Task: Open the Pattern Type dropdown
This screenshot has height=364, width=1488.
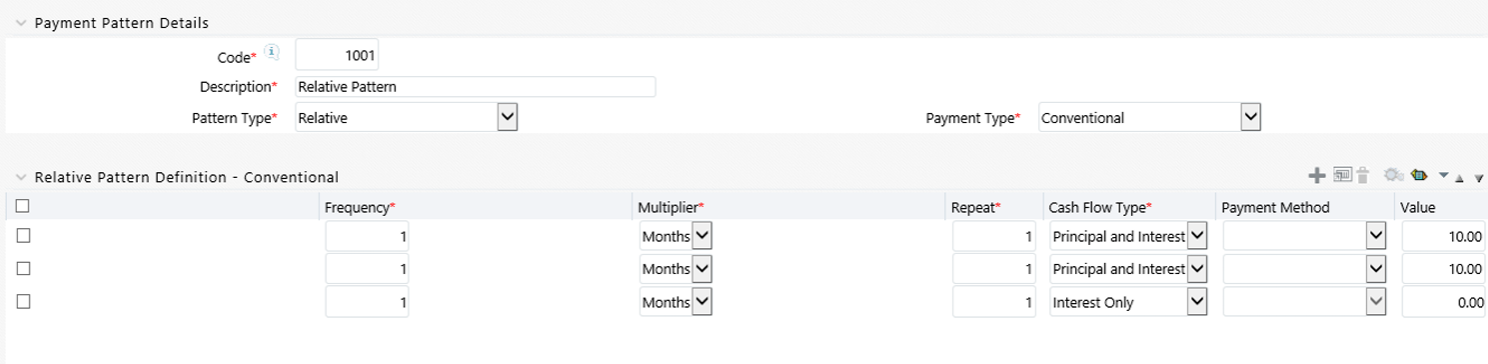Action: tap(406, 117)
